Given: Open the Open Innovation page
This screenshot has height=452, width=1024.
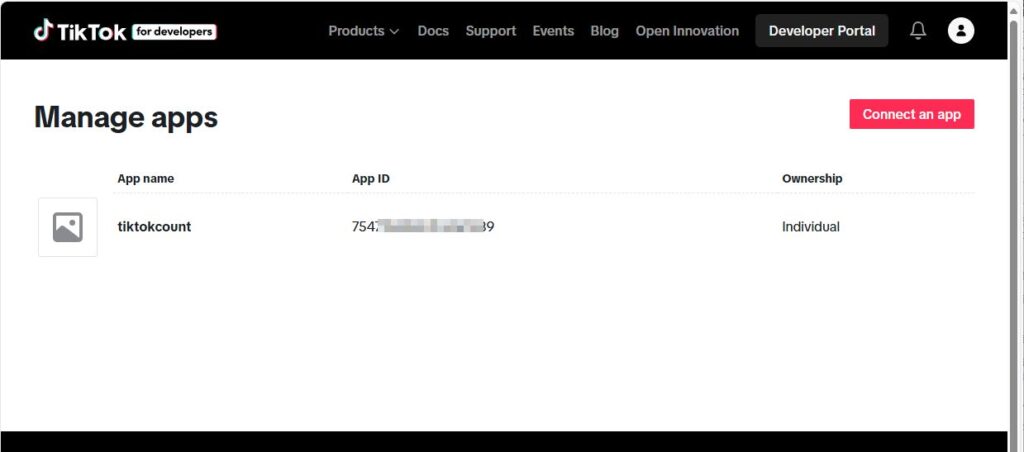Looking at the screenshot, I should (687, 31).
